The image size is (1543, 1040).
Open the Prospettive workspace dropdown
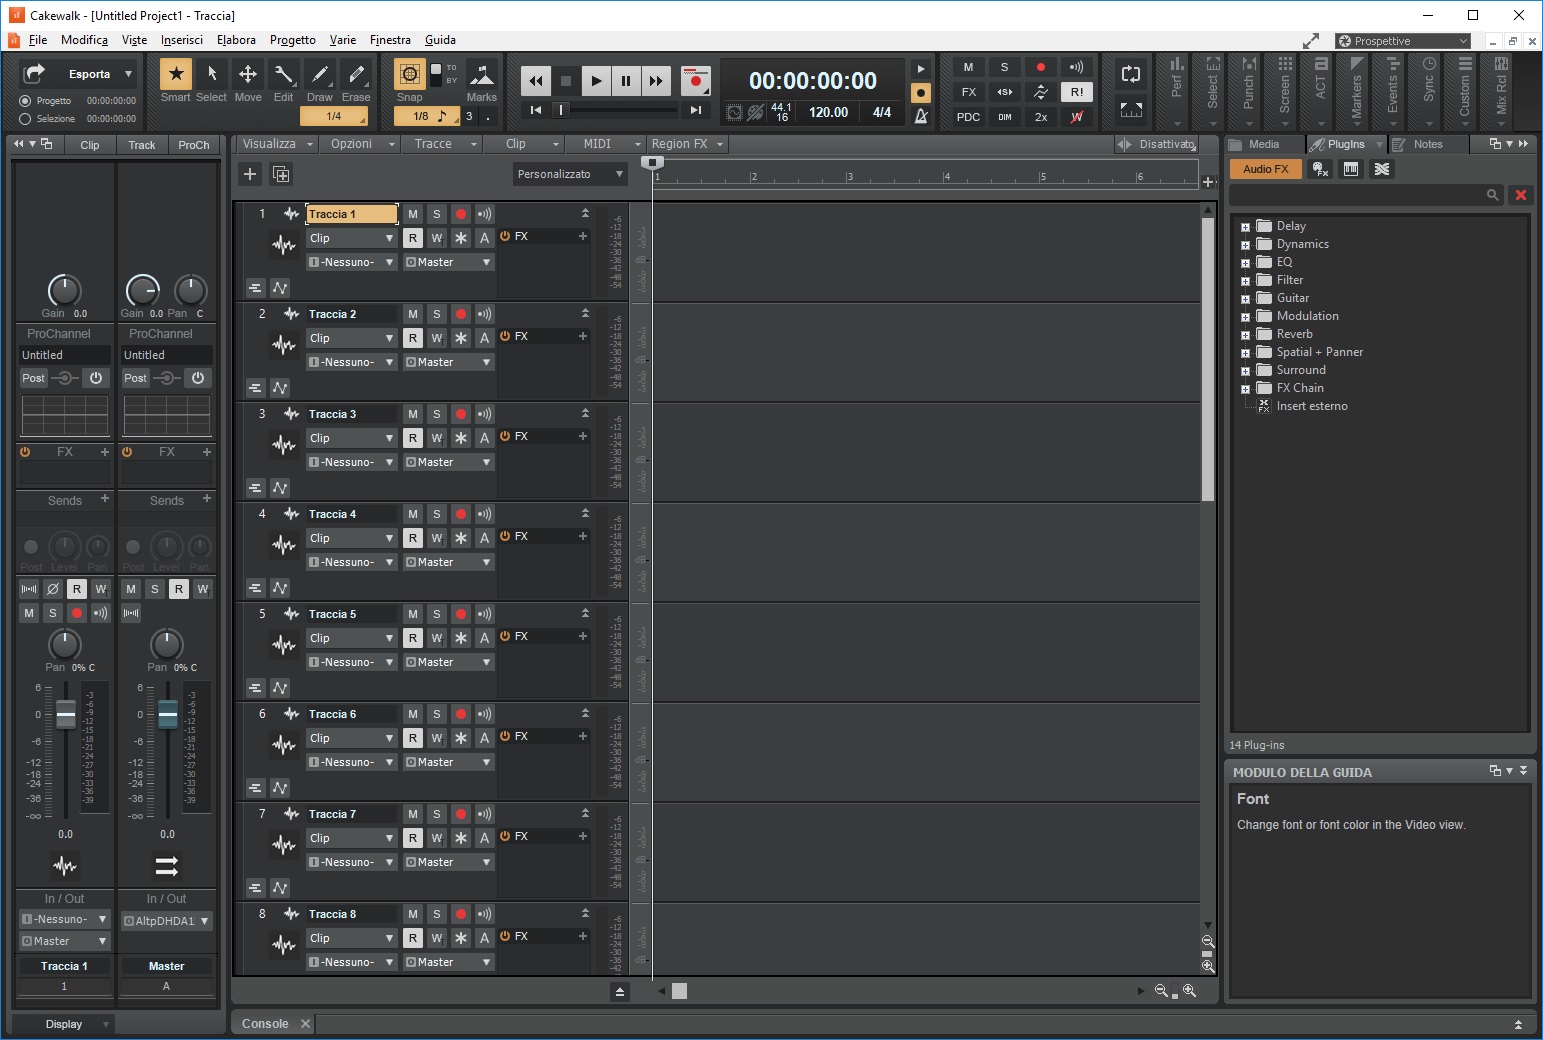tap(1403, 41)
